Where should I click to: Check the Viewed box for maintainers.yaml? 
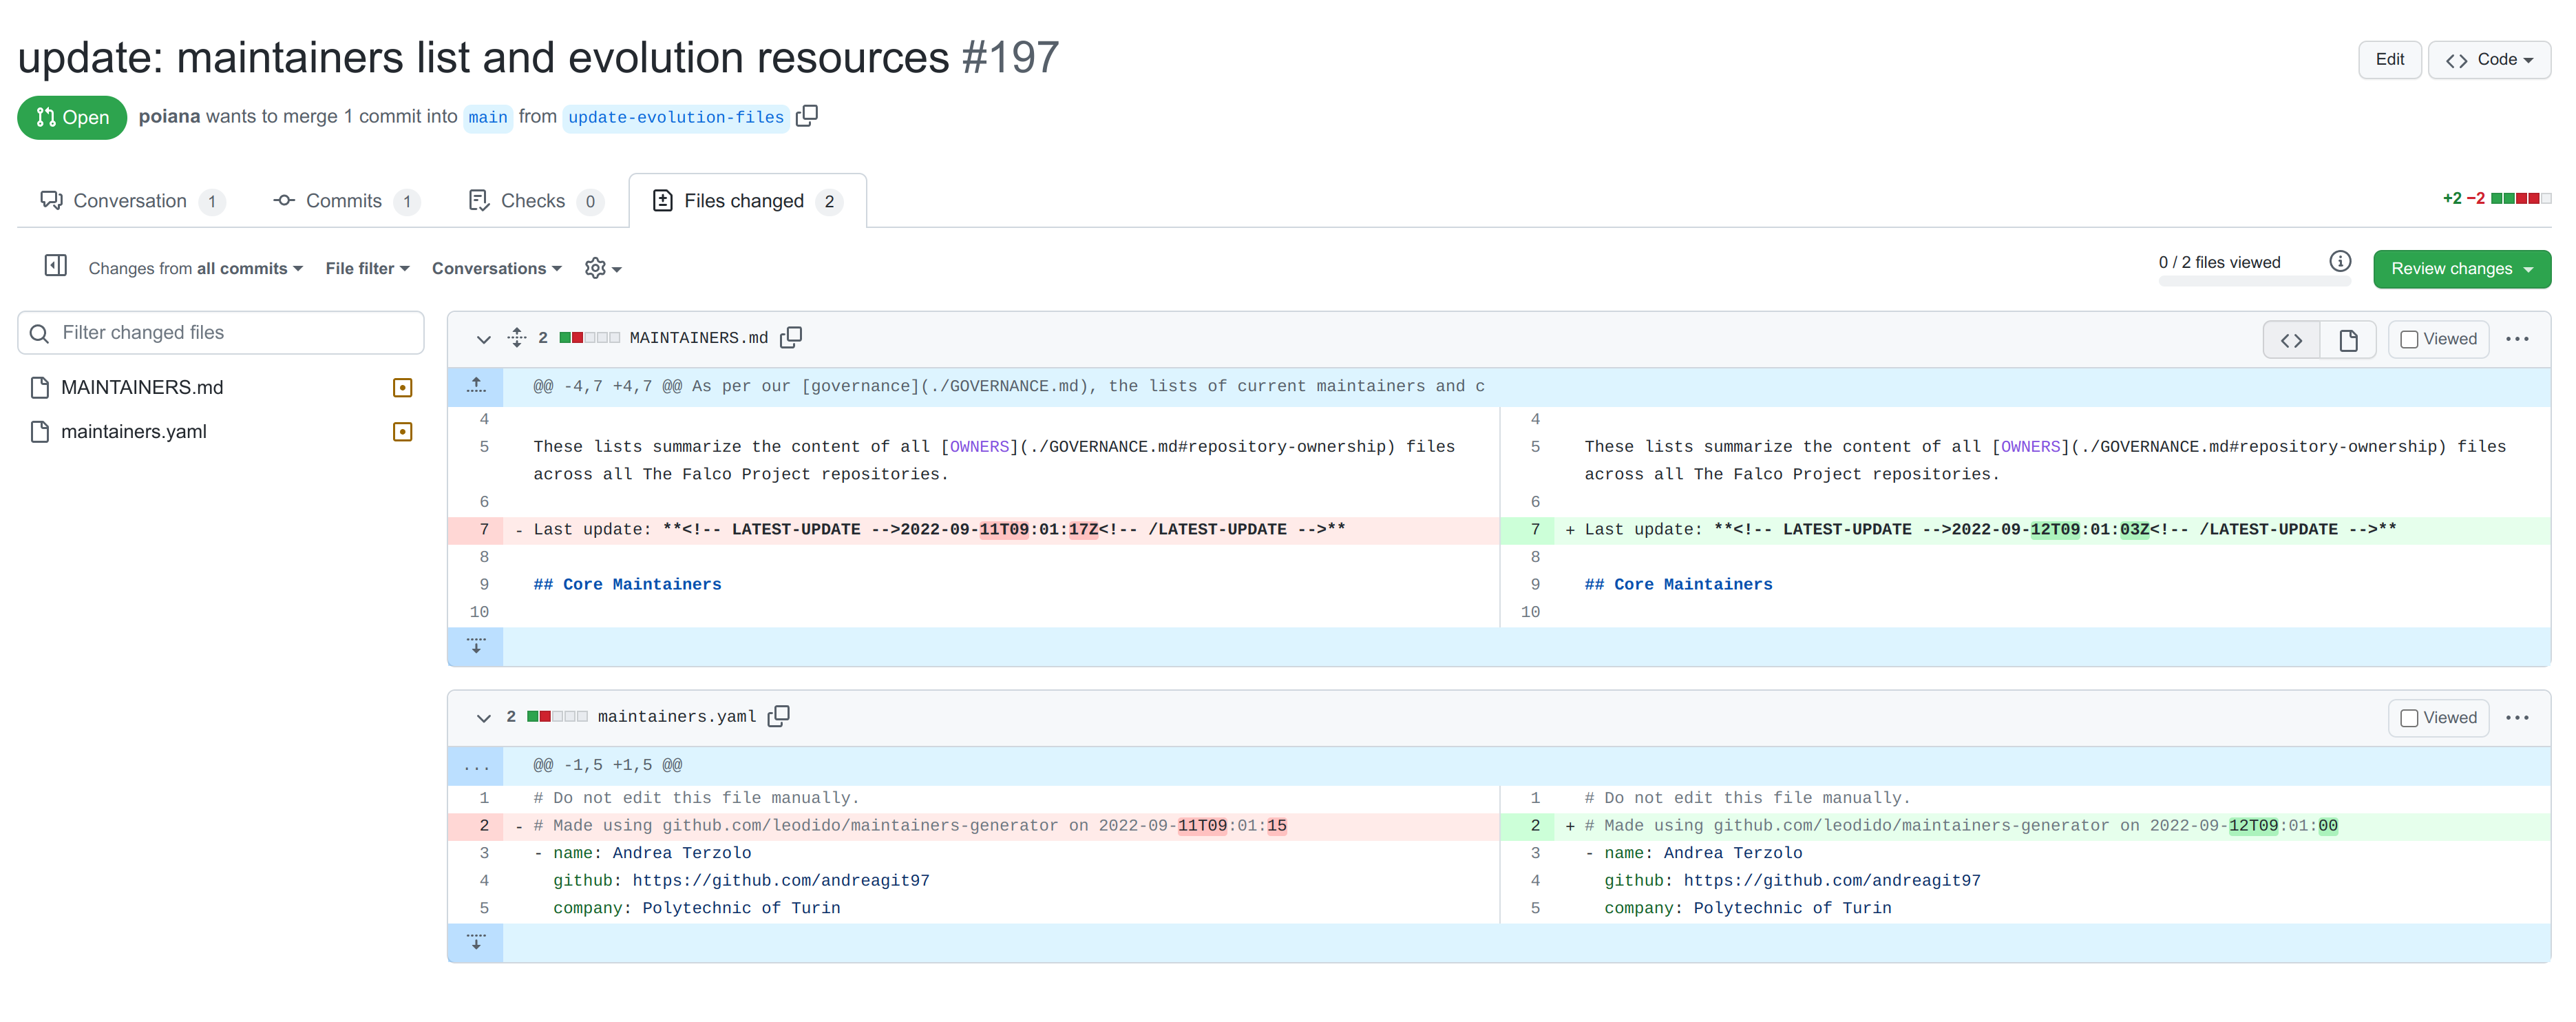coord(2411,717)
